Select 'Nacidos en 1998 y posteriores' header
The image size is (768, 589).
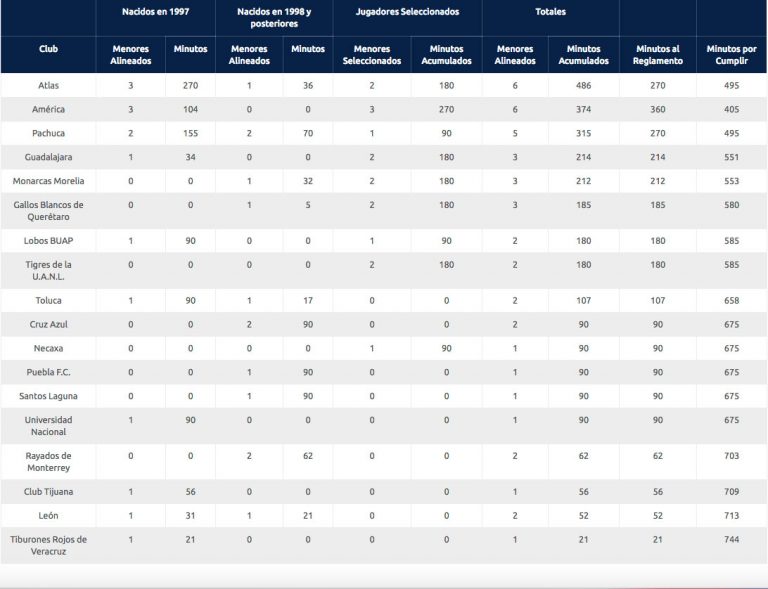[274, 18]
